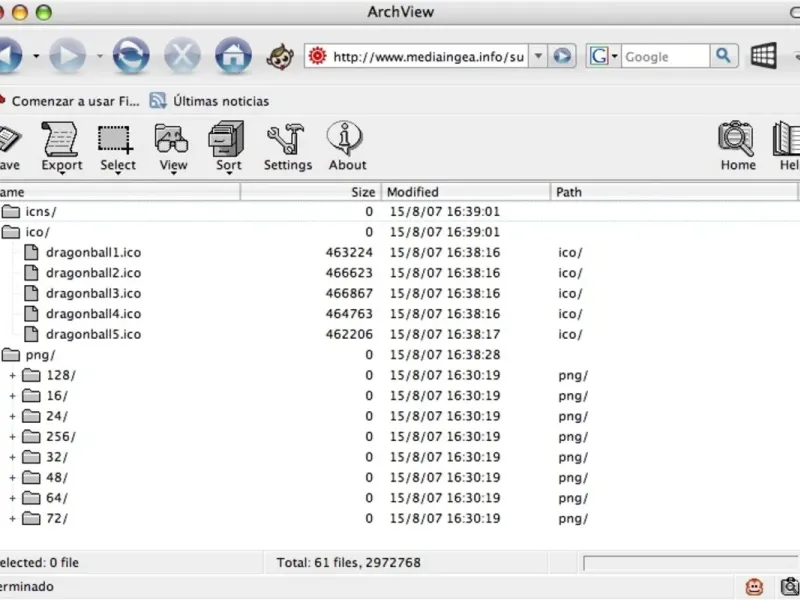Expand the 128/ folder
800x600 pixels.
click(x=12, y=376)
